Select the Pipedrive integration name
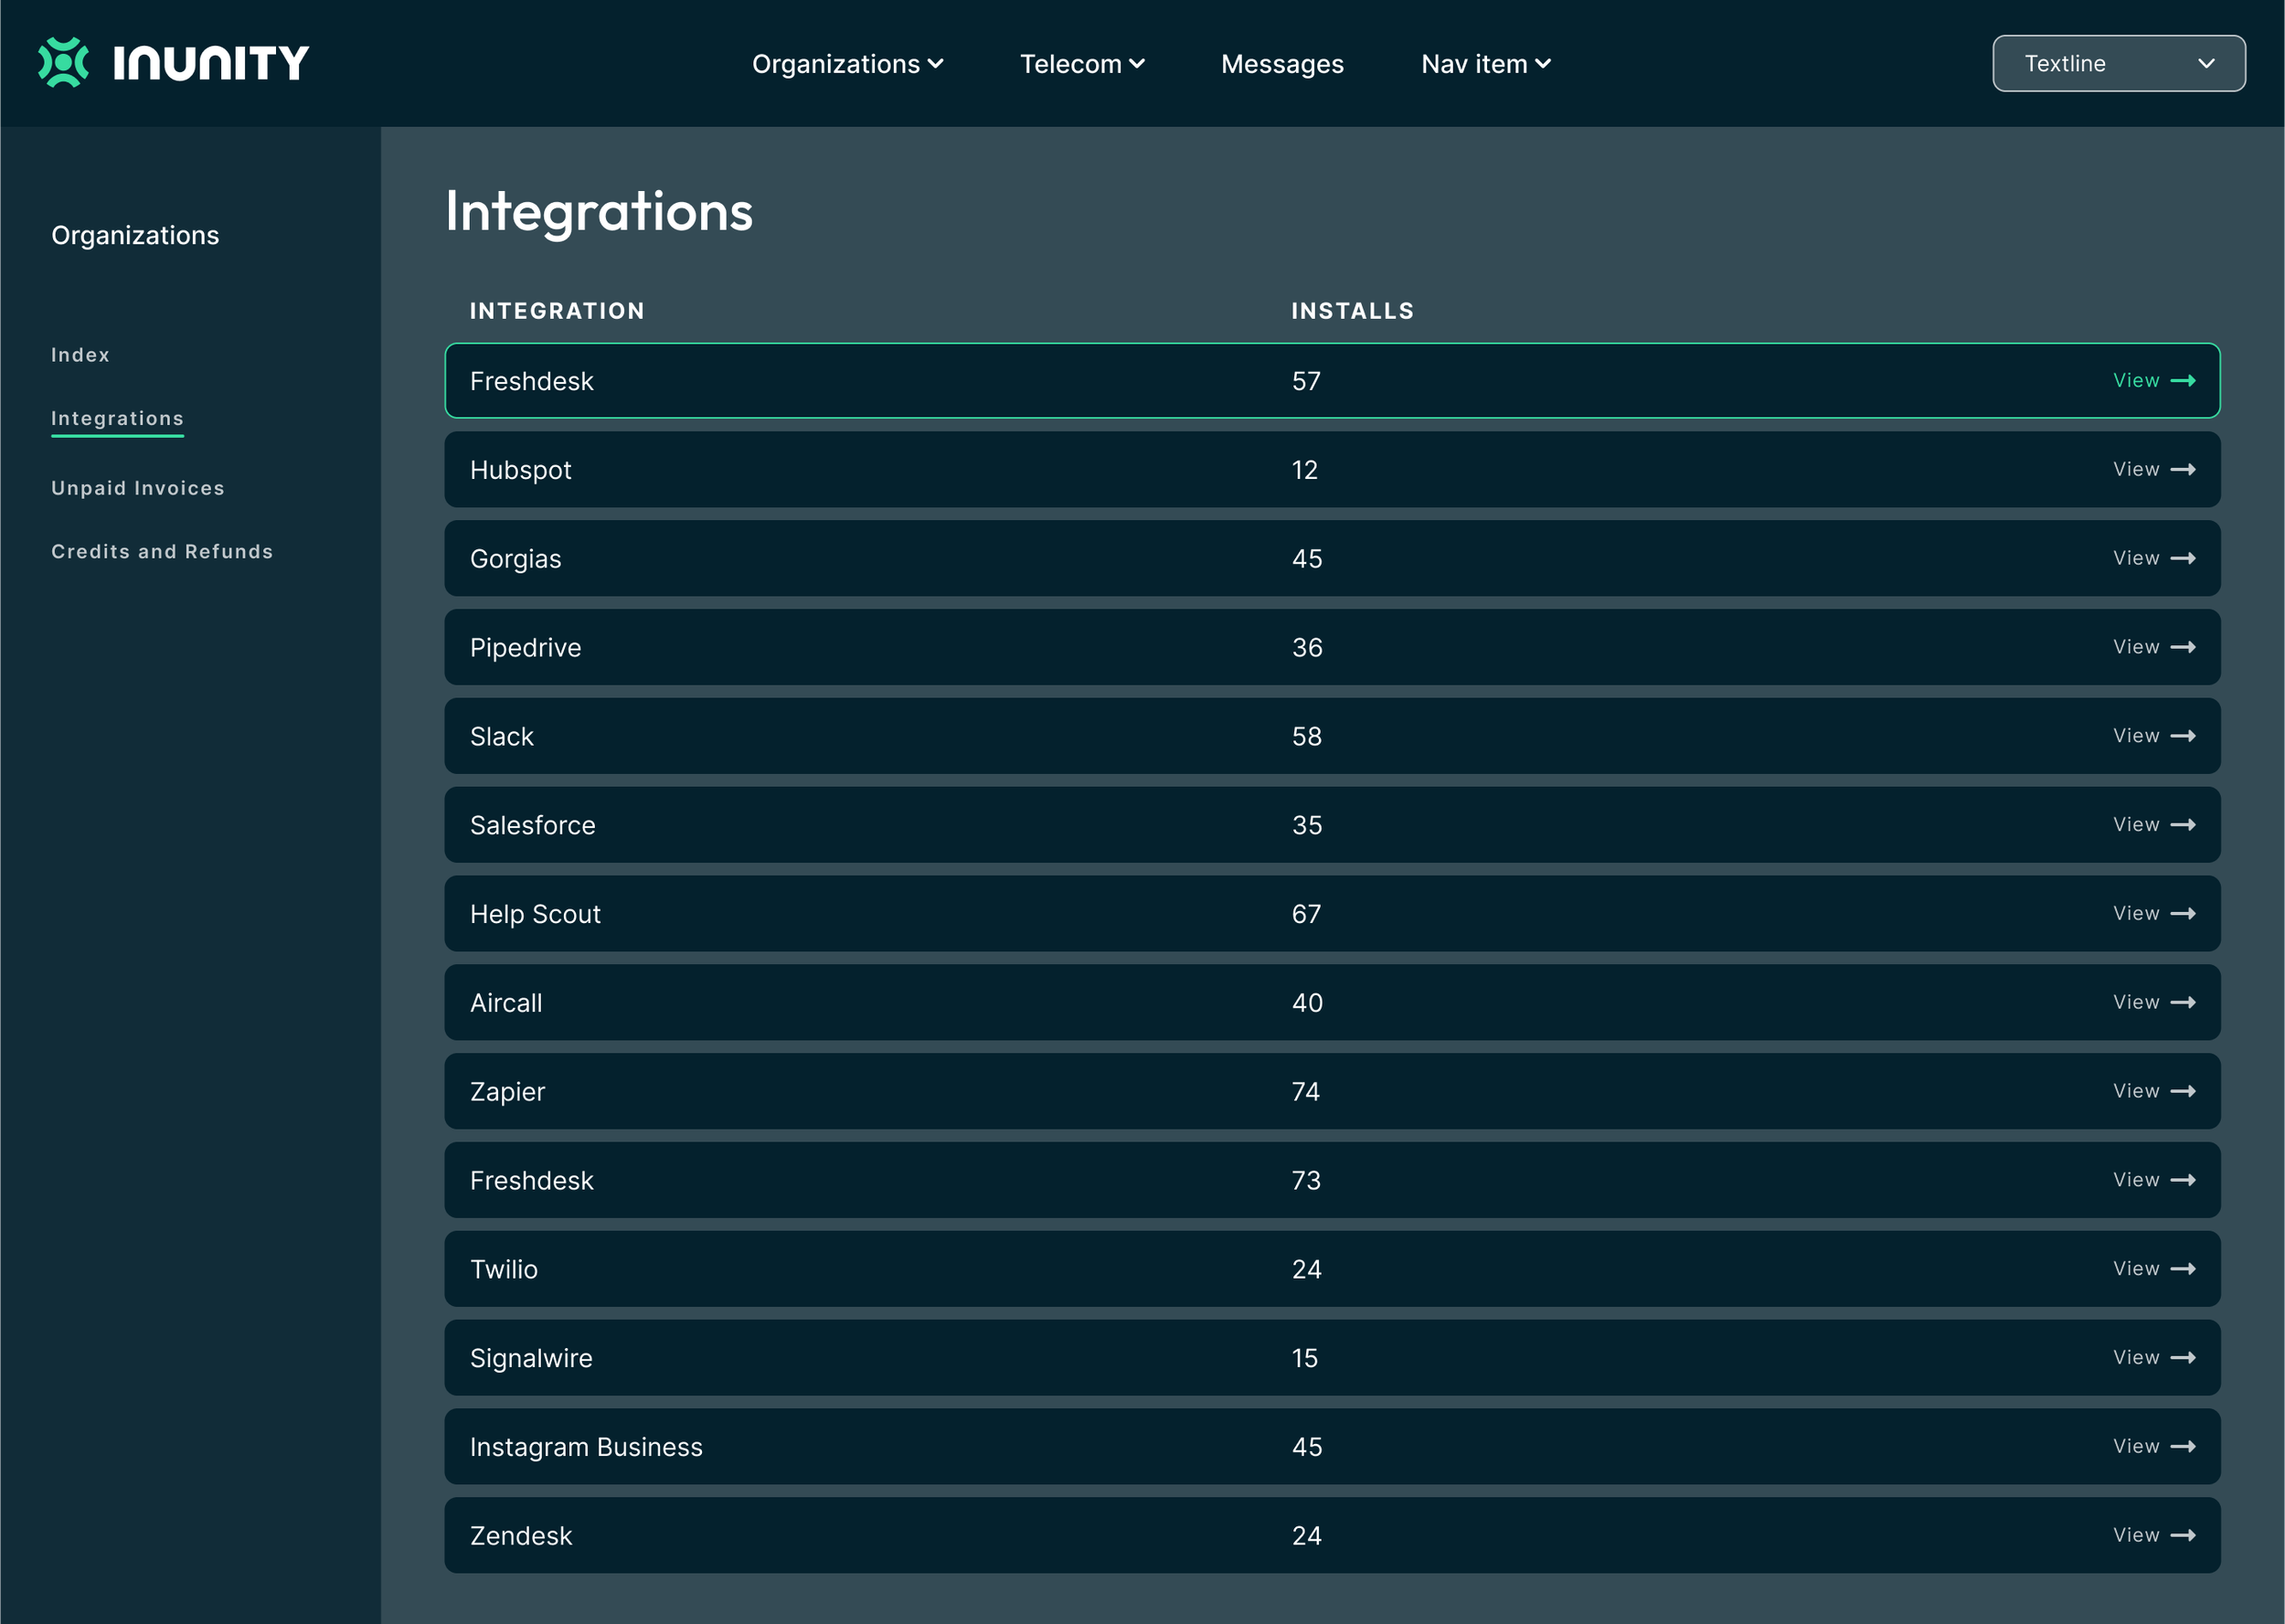Image resolution: width=2285 pixels, height=1624 pixels. [x=525, y=648]
